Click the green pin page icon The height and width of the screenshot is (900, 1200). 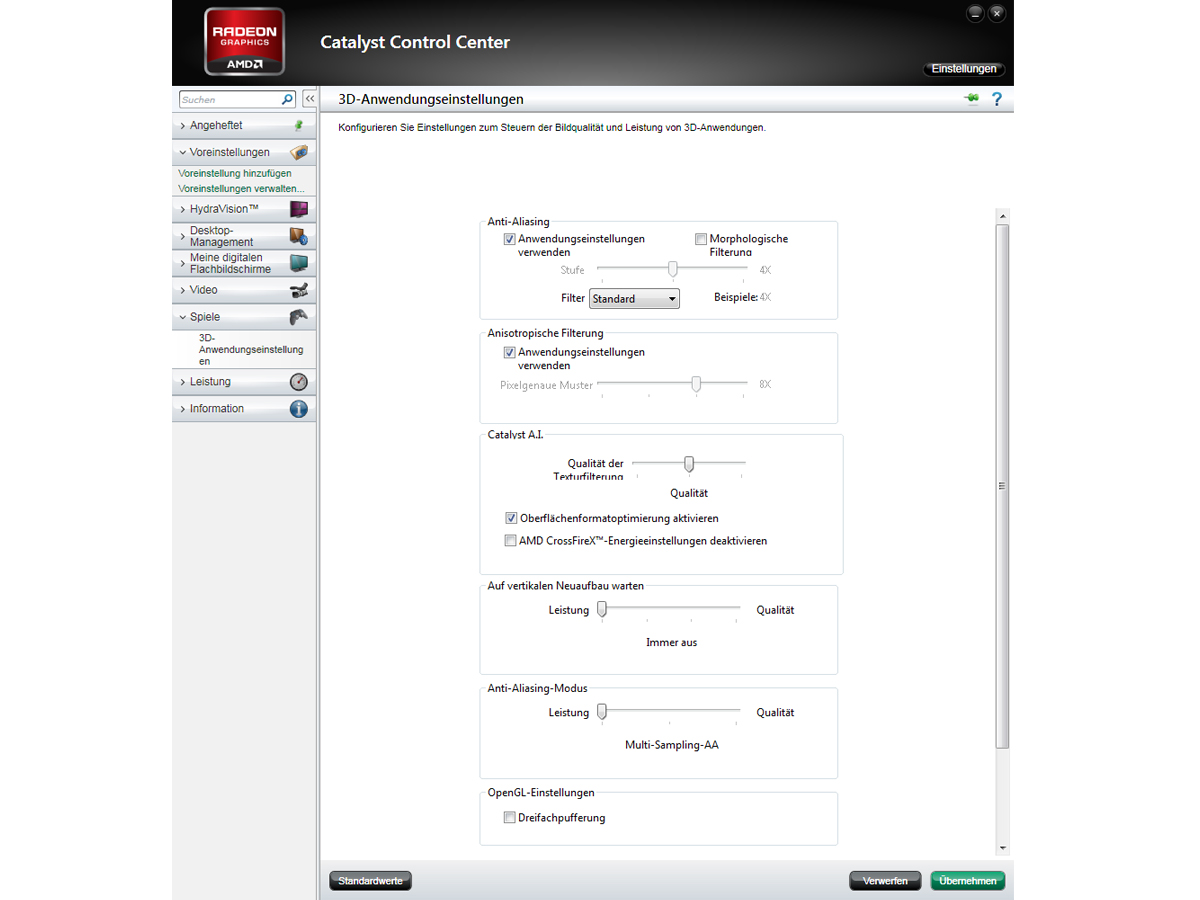[971, 99]
